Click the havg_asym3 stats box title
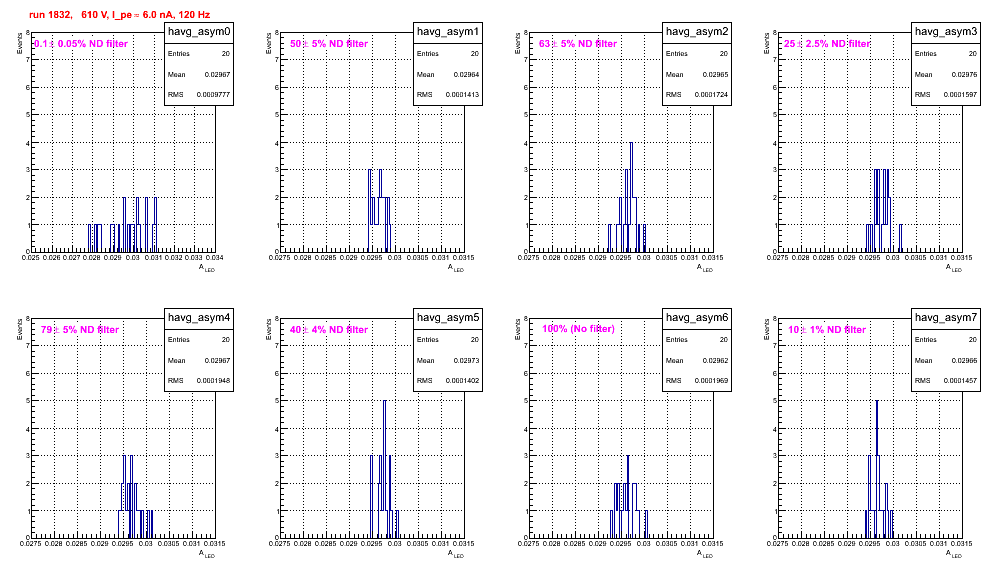 tap(946, 32)
